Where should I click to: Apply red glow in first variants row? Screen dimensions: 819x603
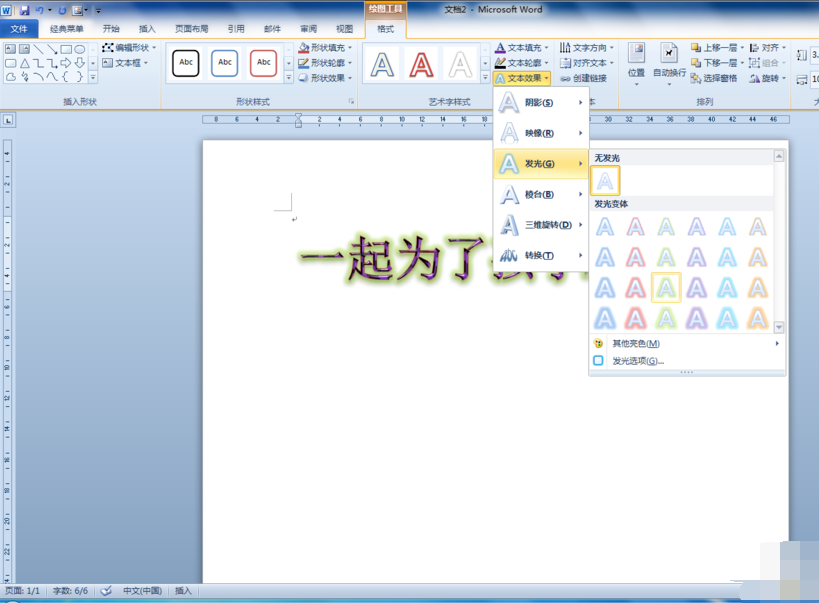[x=636, y=226]
